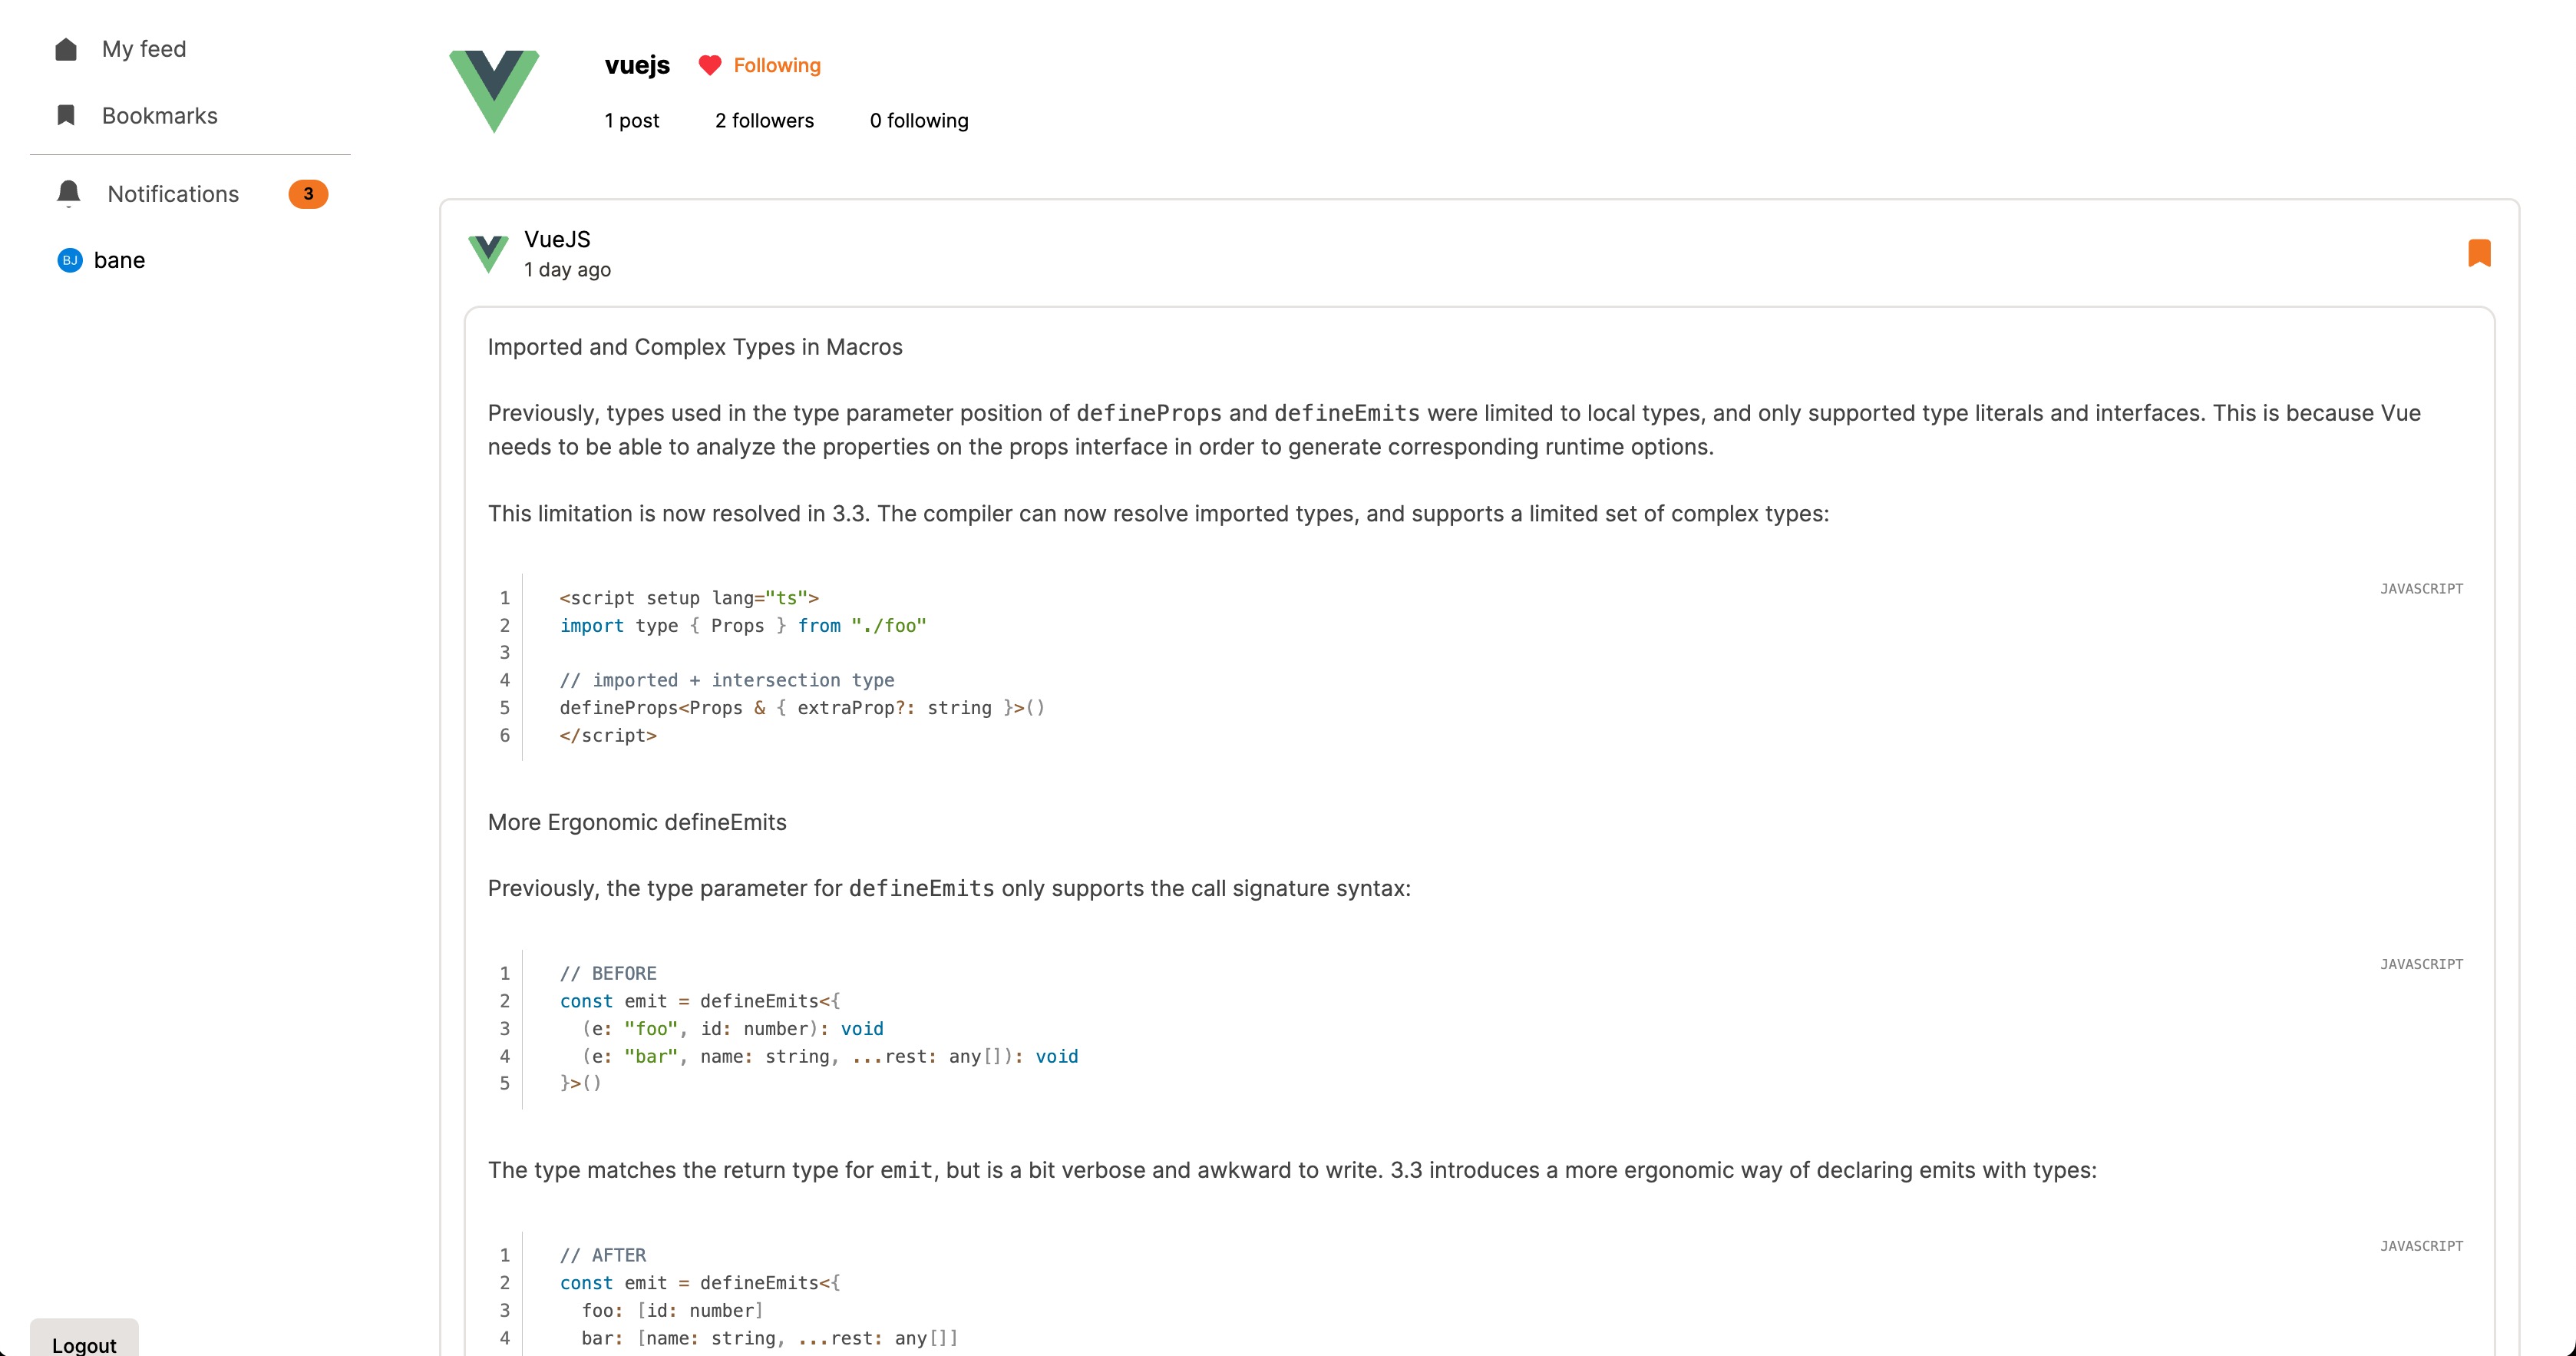Open My feed from sidebar

tap(143, 49)
